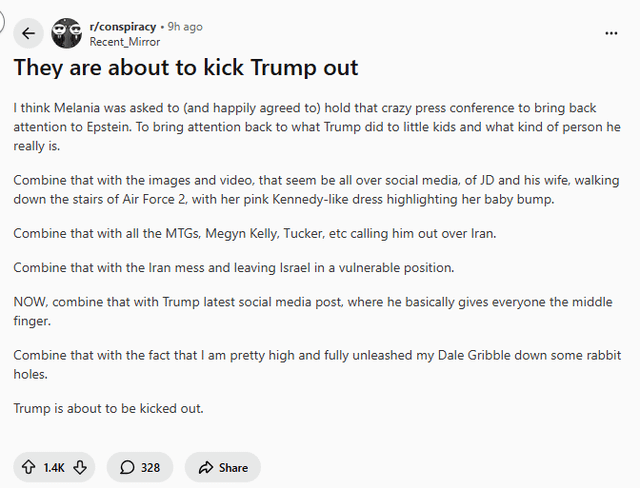Viewport: 640px width, 488px height.
Task: Open the 328 comments count
Action: (150, 467)
